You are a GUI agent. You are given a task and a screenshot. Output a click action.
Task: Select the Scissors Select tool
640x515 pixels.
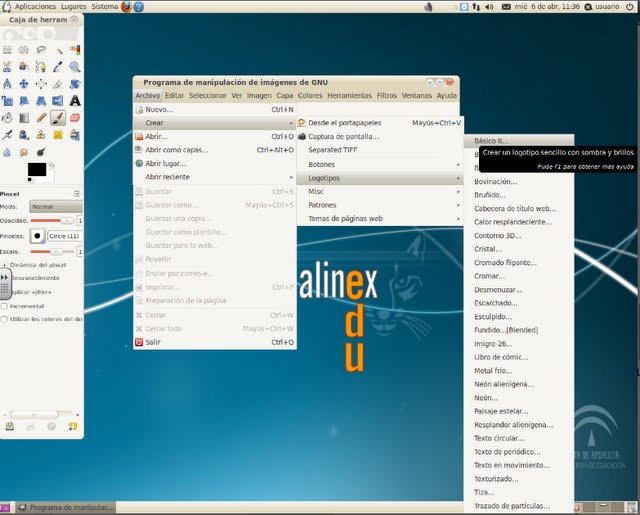(x=7, y=67)
